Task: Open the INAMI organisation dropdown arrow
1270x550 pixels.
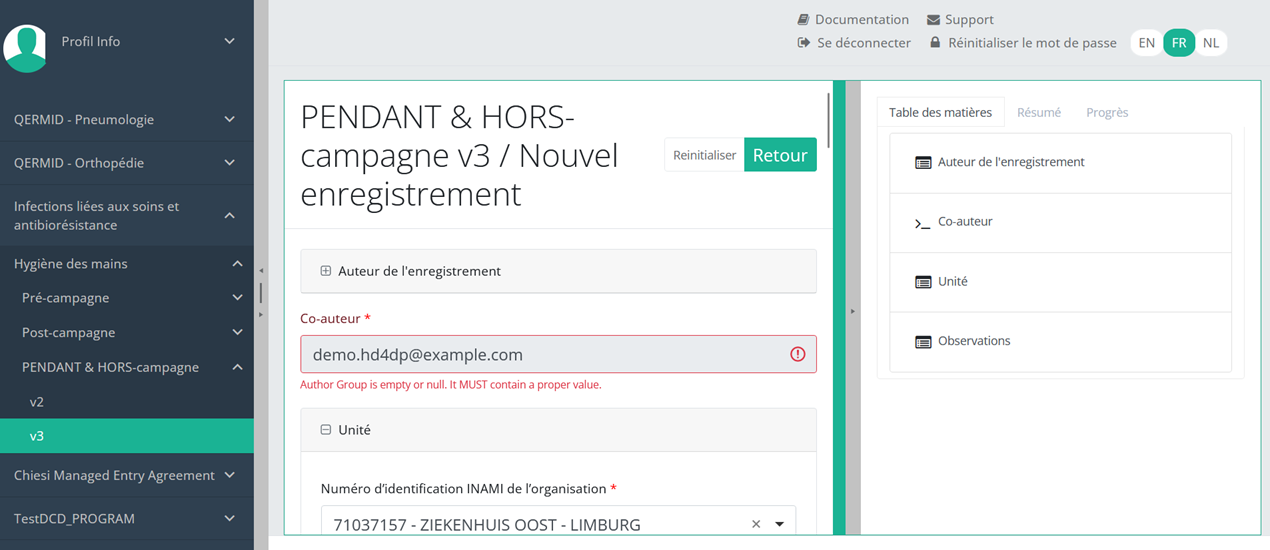Action: 780,524
